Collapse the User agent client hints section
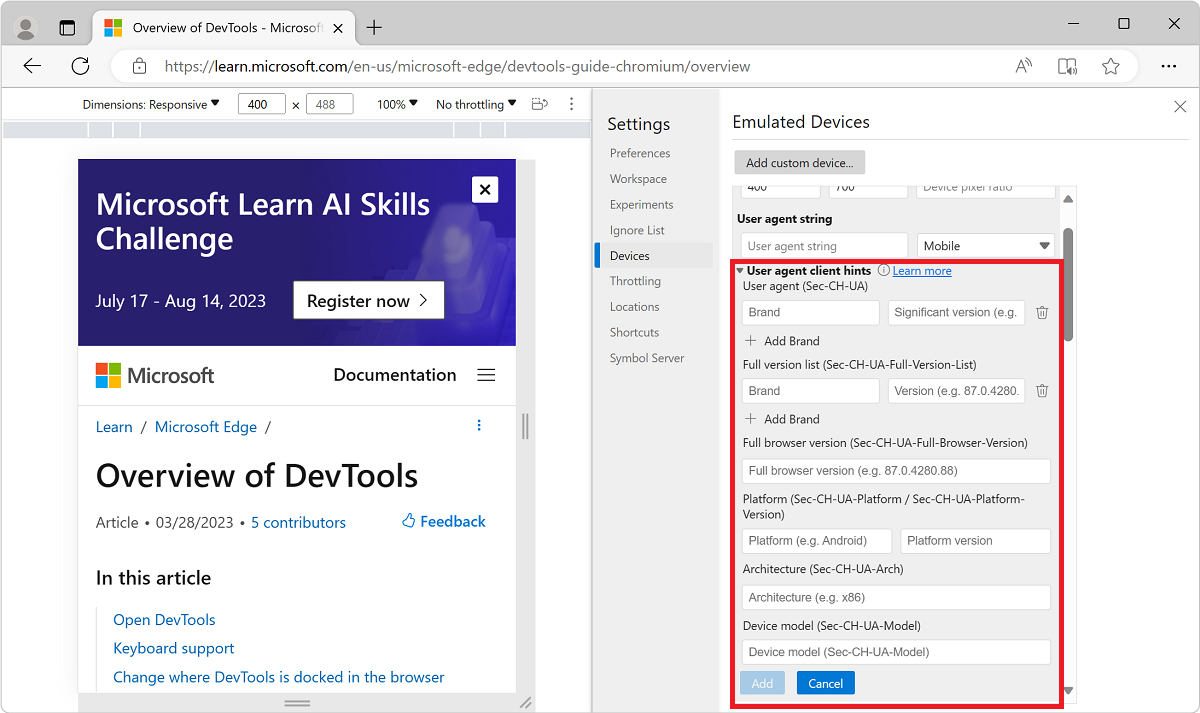This screenshot has height=713, width=1200. tap(740, 270)
